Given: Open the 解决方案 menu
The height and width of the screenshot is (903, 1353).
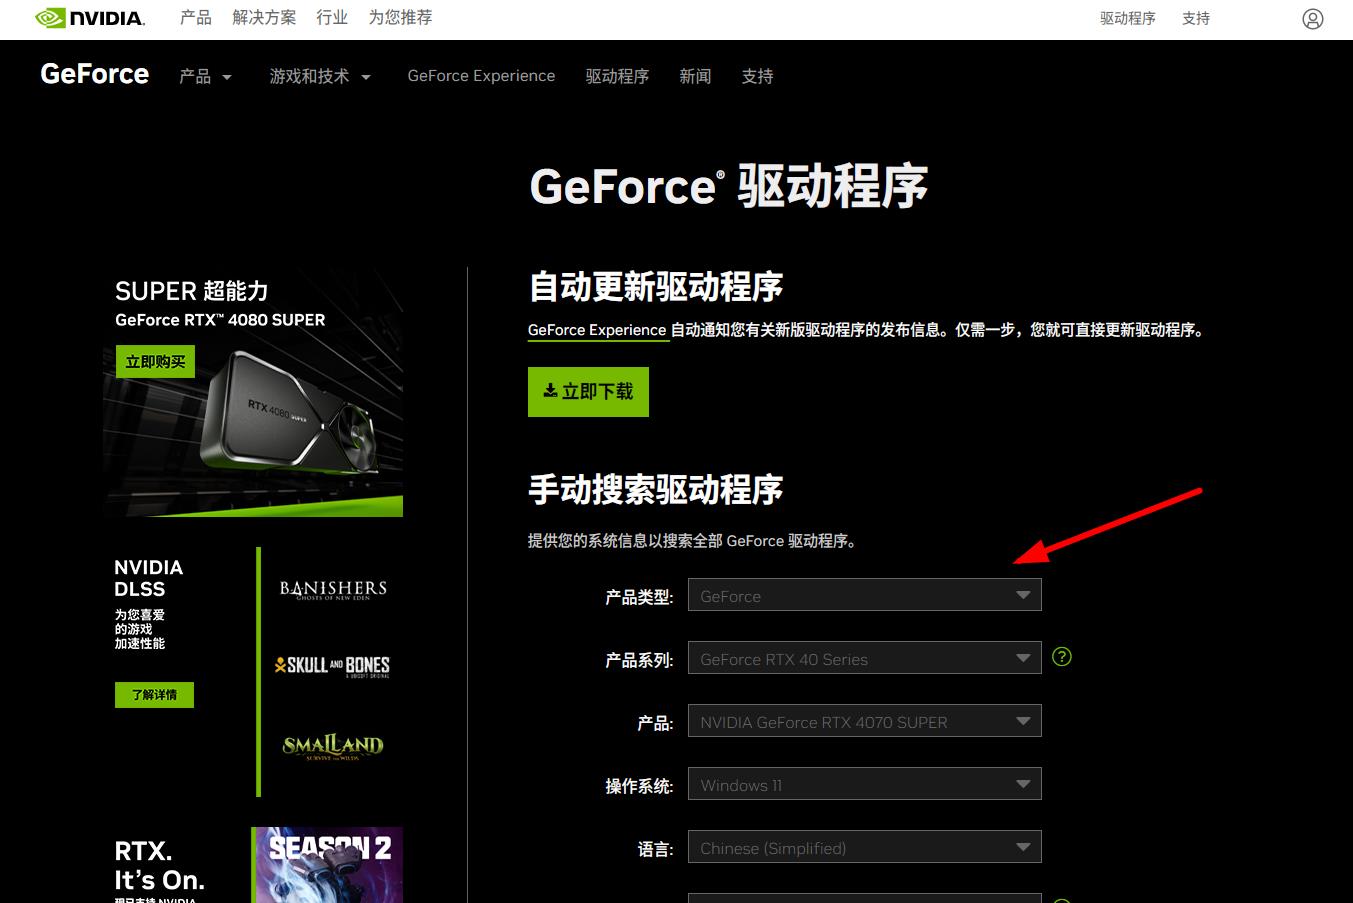Looking at the screenshot, I should (264, 18).
